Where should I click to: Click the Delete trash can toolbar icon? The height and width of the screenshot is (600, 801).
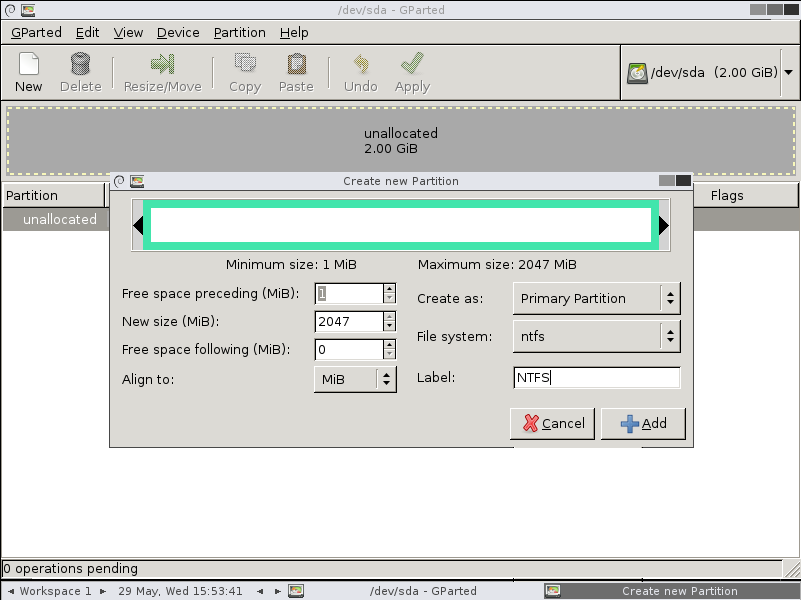pyautogui.click(x=80, y=64)
